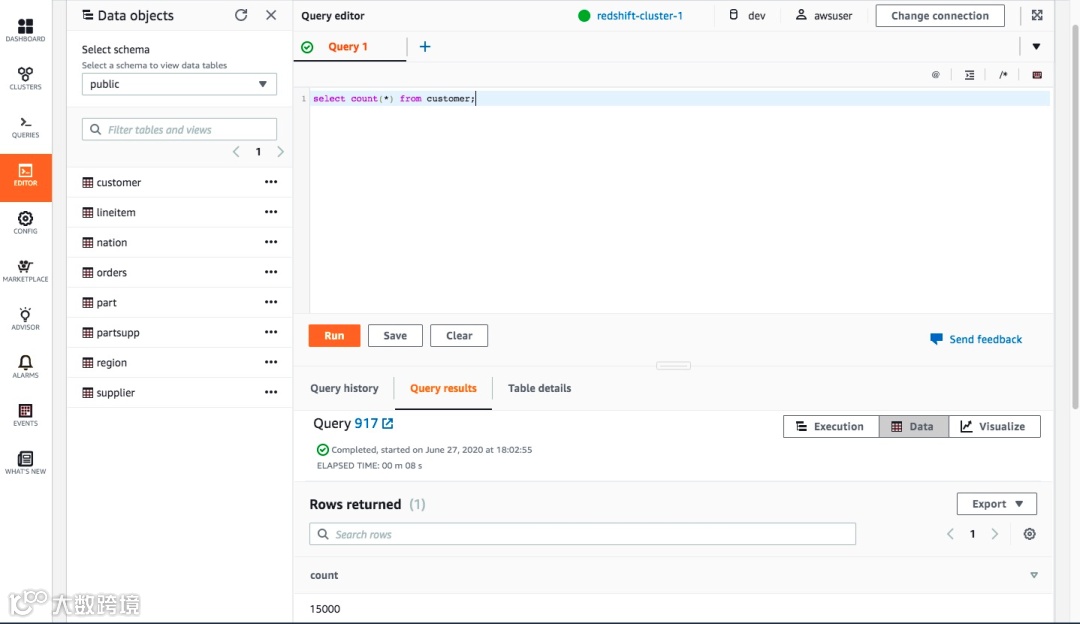The image size is (1080, 624).
Task: Open the Dashboard sidebar icon
Action: click(25, 31)
